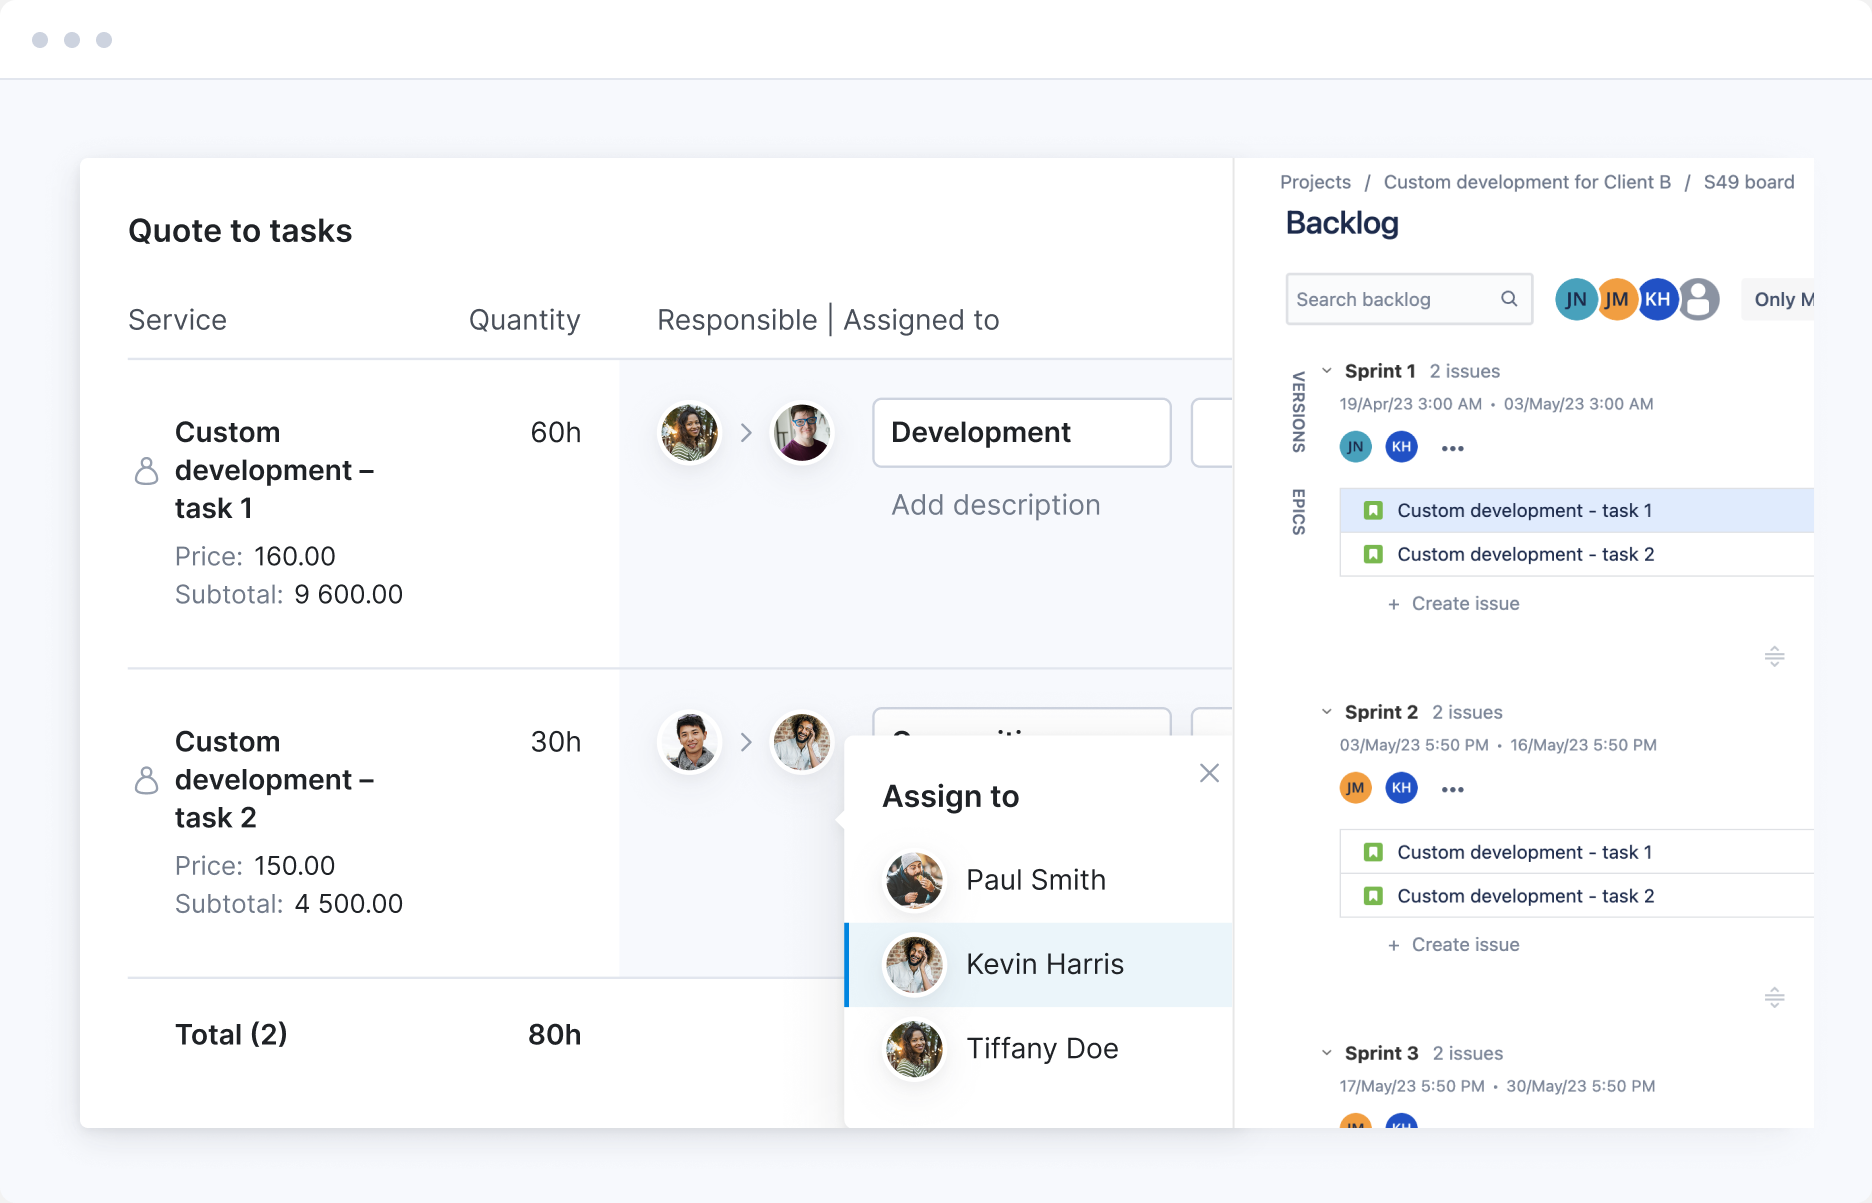1872x1203 pixels.
Task: Select the JM avatar filter in backlog header
Action: (x=1616, y=299)
